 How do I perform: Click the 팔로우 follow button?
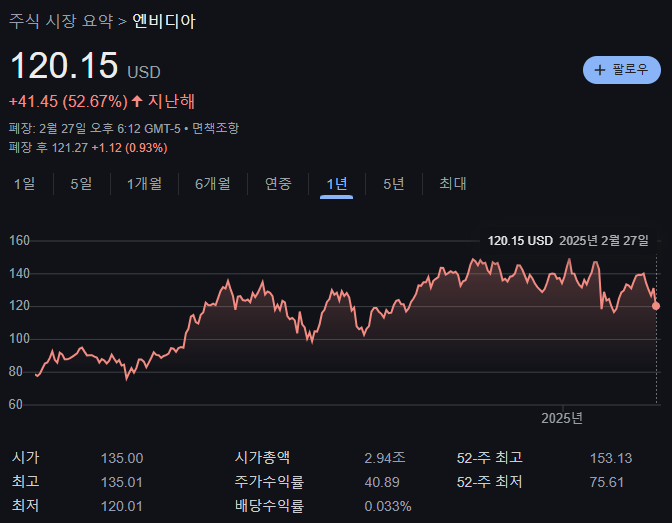[x=621, y=70]
